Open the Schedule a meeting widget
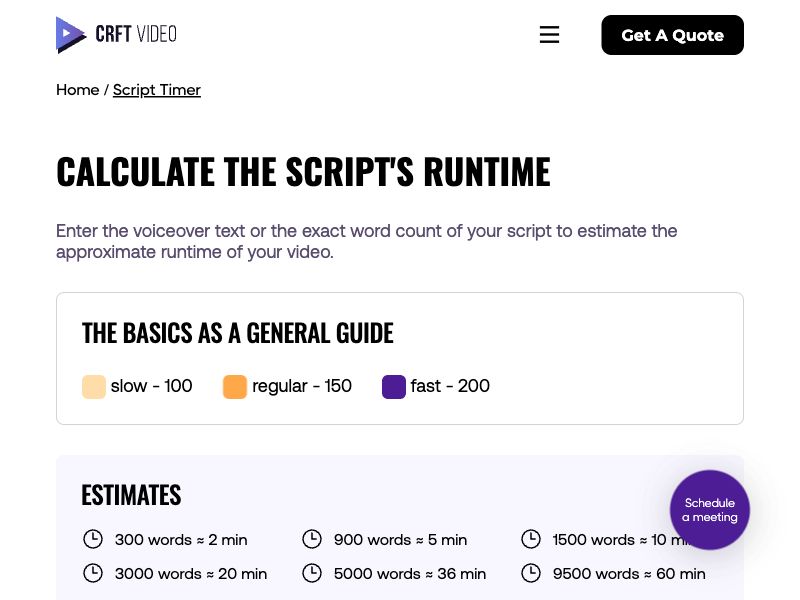Image resolution: width=800 pixels, height=600 pixels. [710, 510]
